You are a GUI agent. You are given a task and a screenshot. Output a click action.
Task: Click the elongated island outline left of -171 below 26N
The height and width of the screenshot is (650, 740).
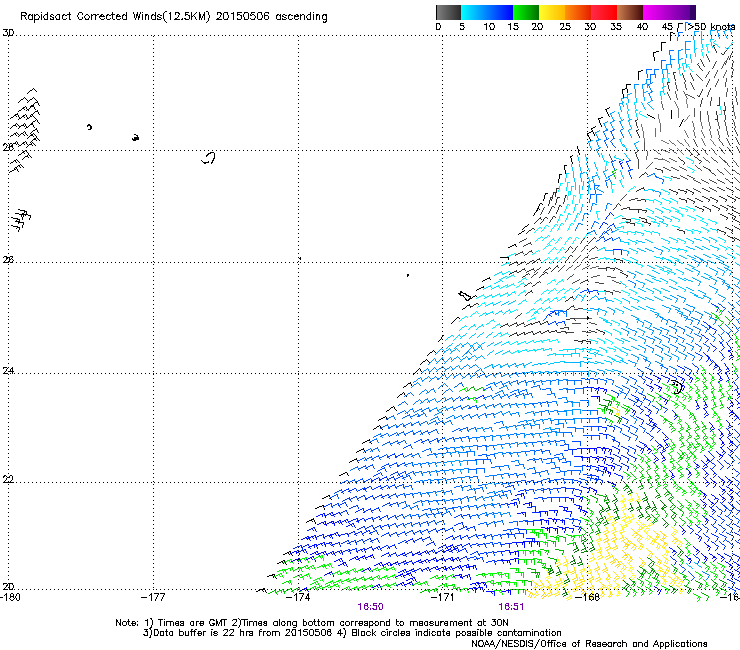tap(465, 296)
